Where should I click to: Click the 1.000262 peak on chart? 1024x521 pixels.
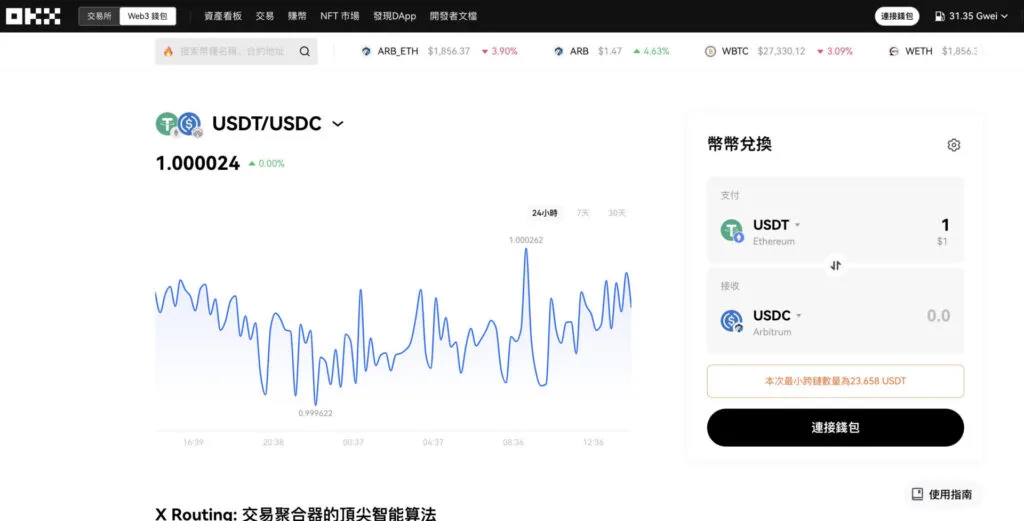coord(526,250)
